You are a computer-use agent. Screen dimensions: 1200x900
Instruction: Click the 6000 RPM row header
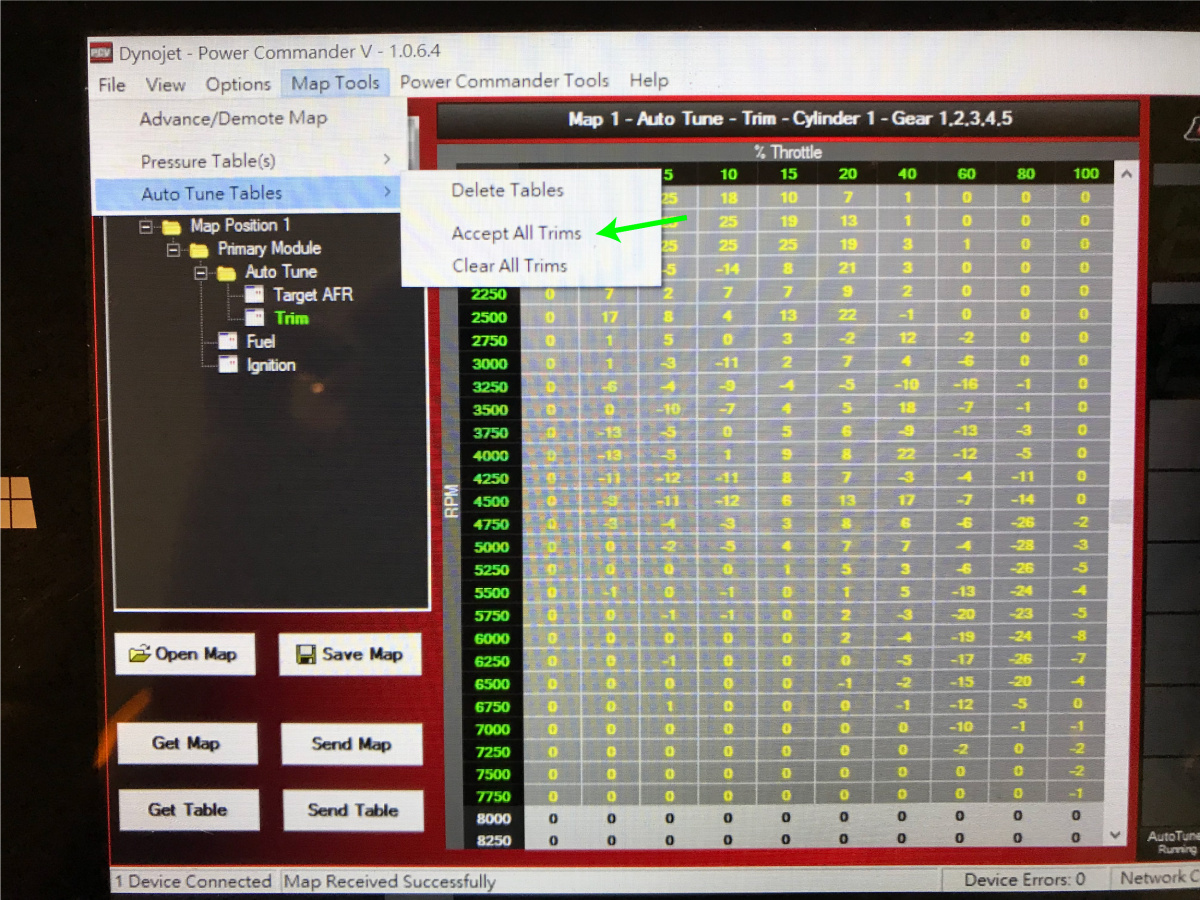tap(489, 639)
